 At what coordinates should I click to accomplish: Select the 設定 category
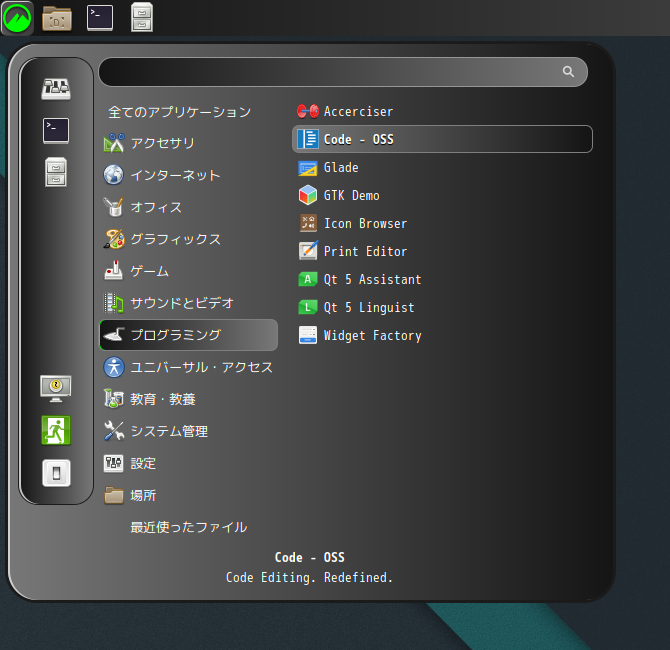188,463
